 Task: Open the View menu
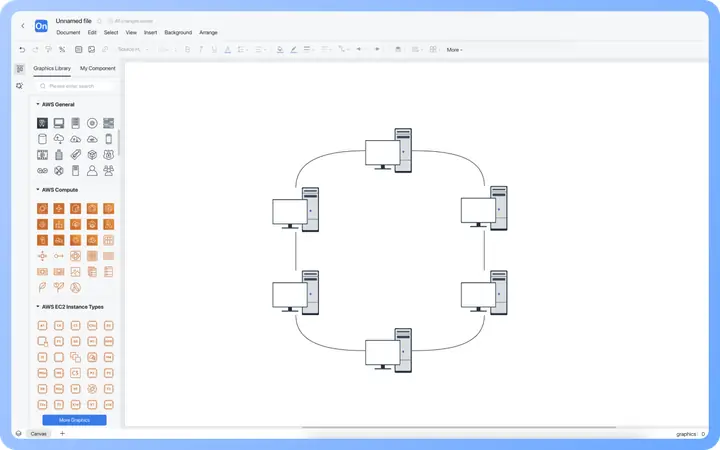[x=131, y=33]
